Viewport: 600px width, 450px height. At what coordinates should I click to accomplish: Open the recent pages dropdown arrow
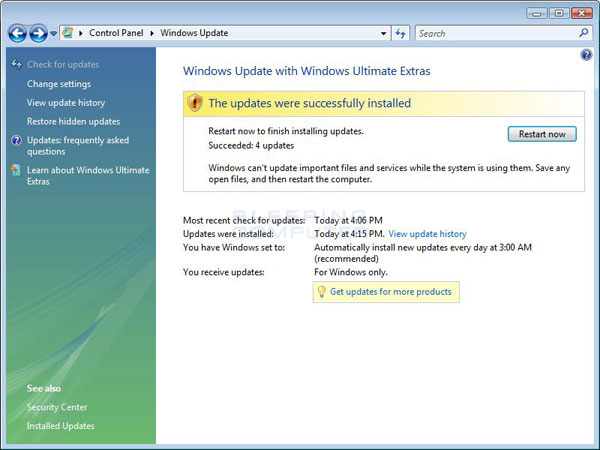tap(54, 34)
